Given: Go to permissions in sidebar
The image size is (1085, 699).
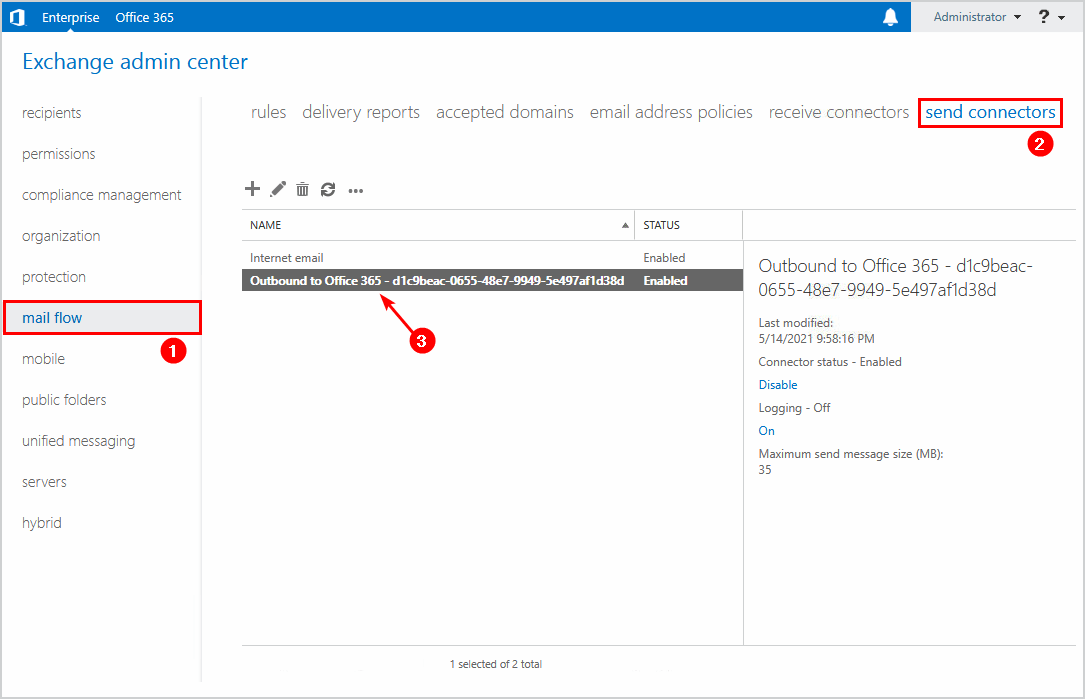Looking at the screenshot, I should point(59,154).
